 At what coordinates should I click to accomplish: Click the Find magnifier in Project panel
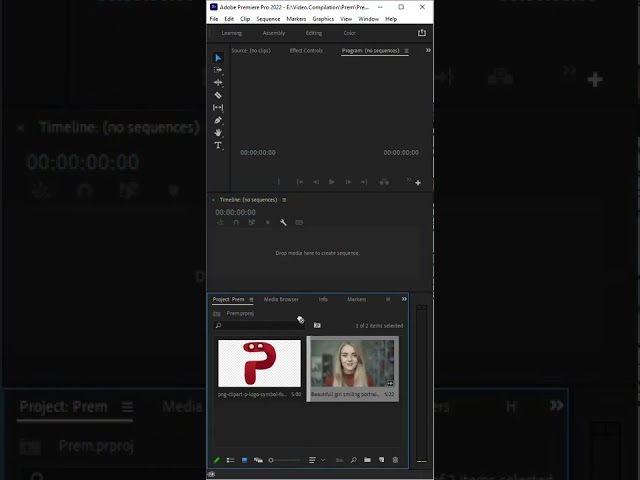click(x=353, y=460)
